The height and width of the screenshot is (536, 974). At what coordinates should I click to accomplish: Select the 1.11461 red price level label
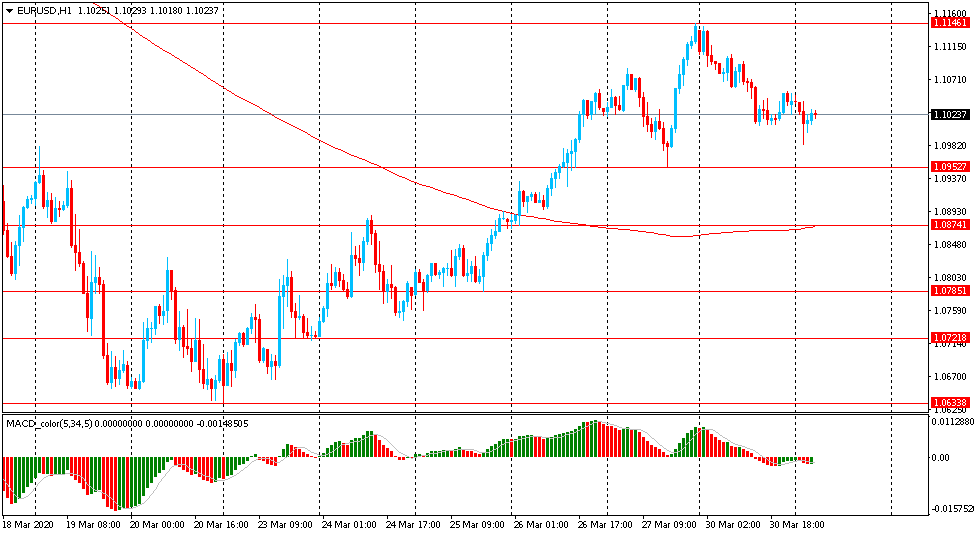click(950, 23)
